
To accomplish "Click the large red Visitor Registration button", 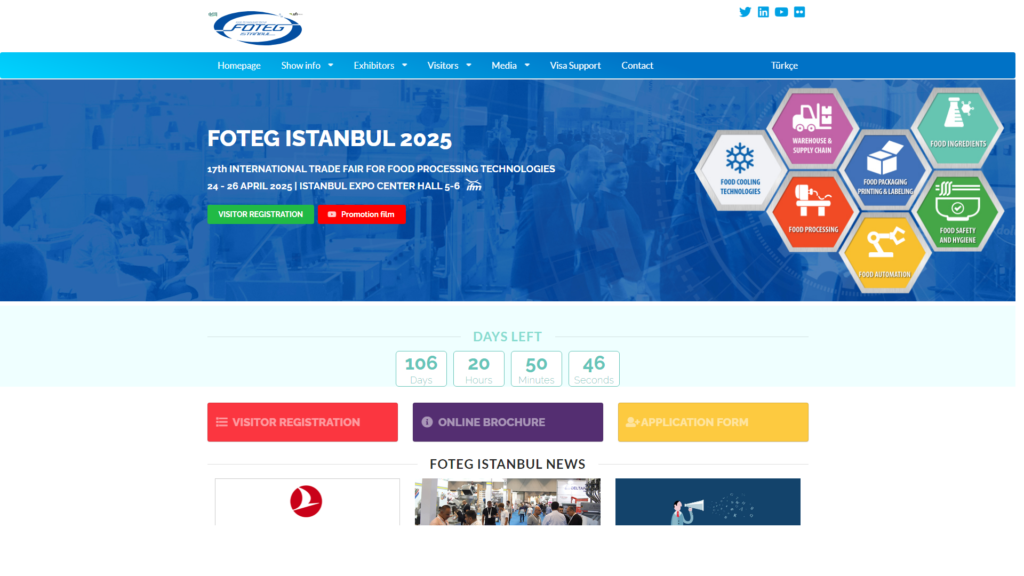I will coord(302,422).
